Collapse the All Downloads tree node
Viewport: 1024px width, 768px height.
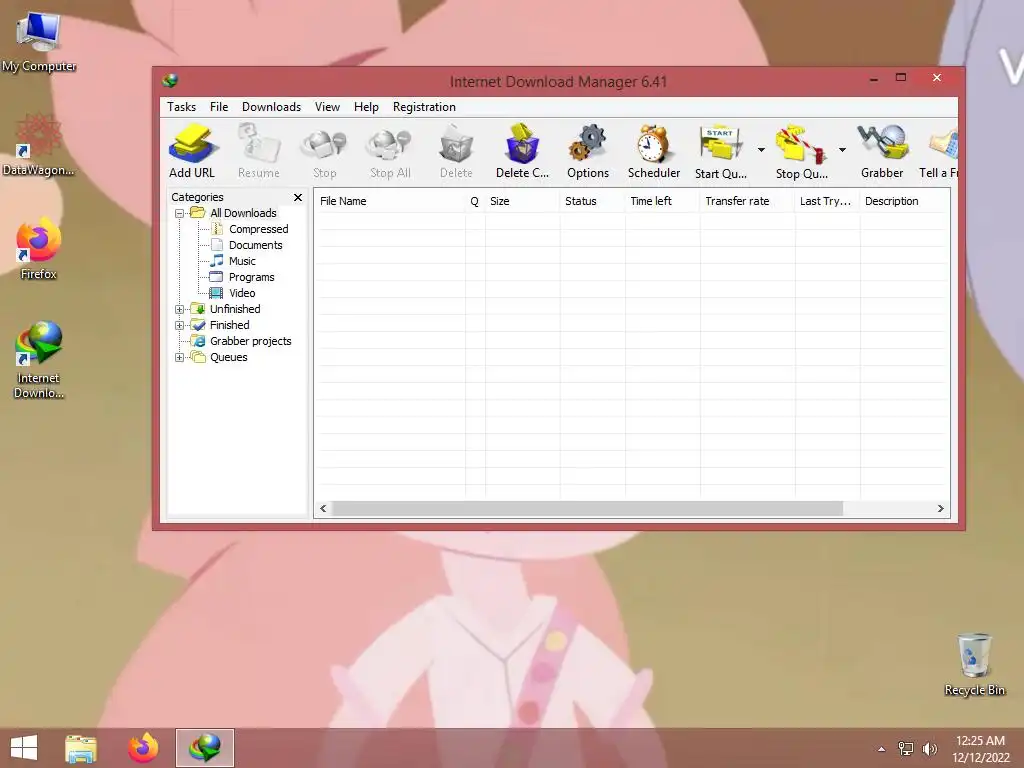(179, 214)
